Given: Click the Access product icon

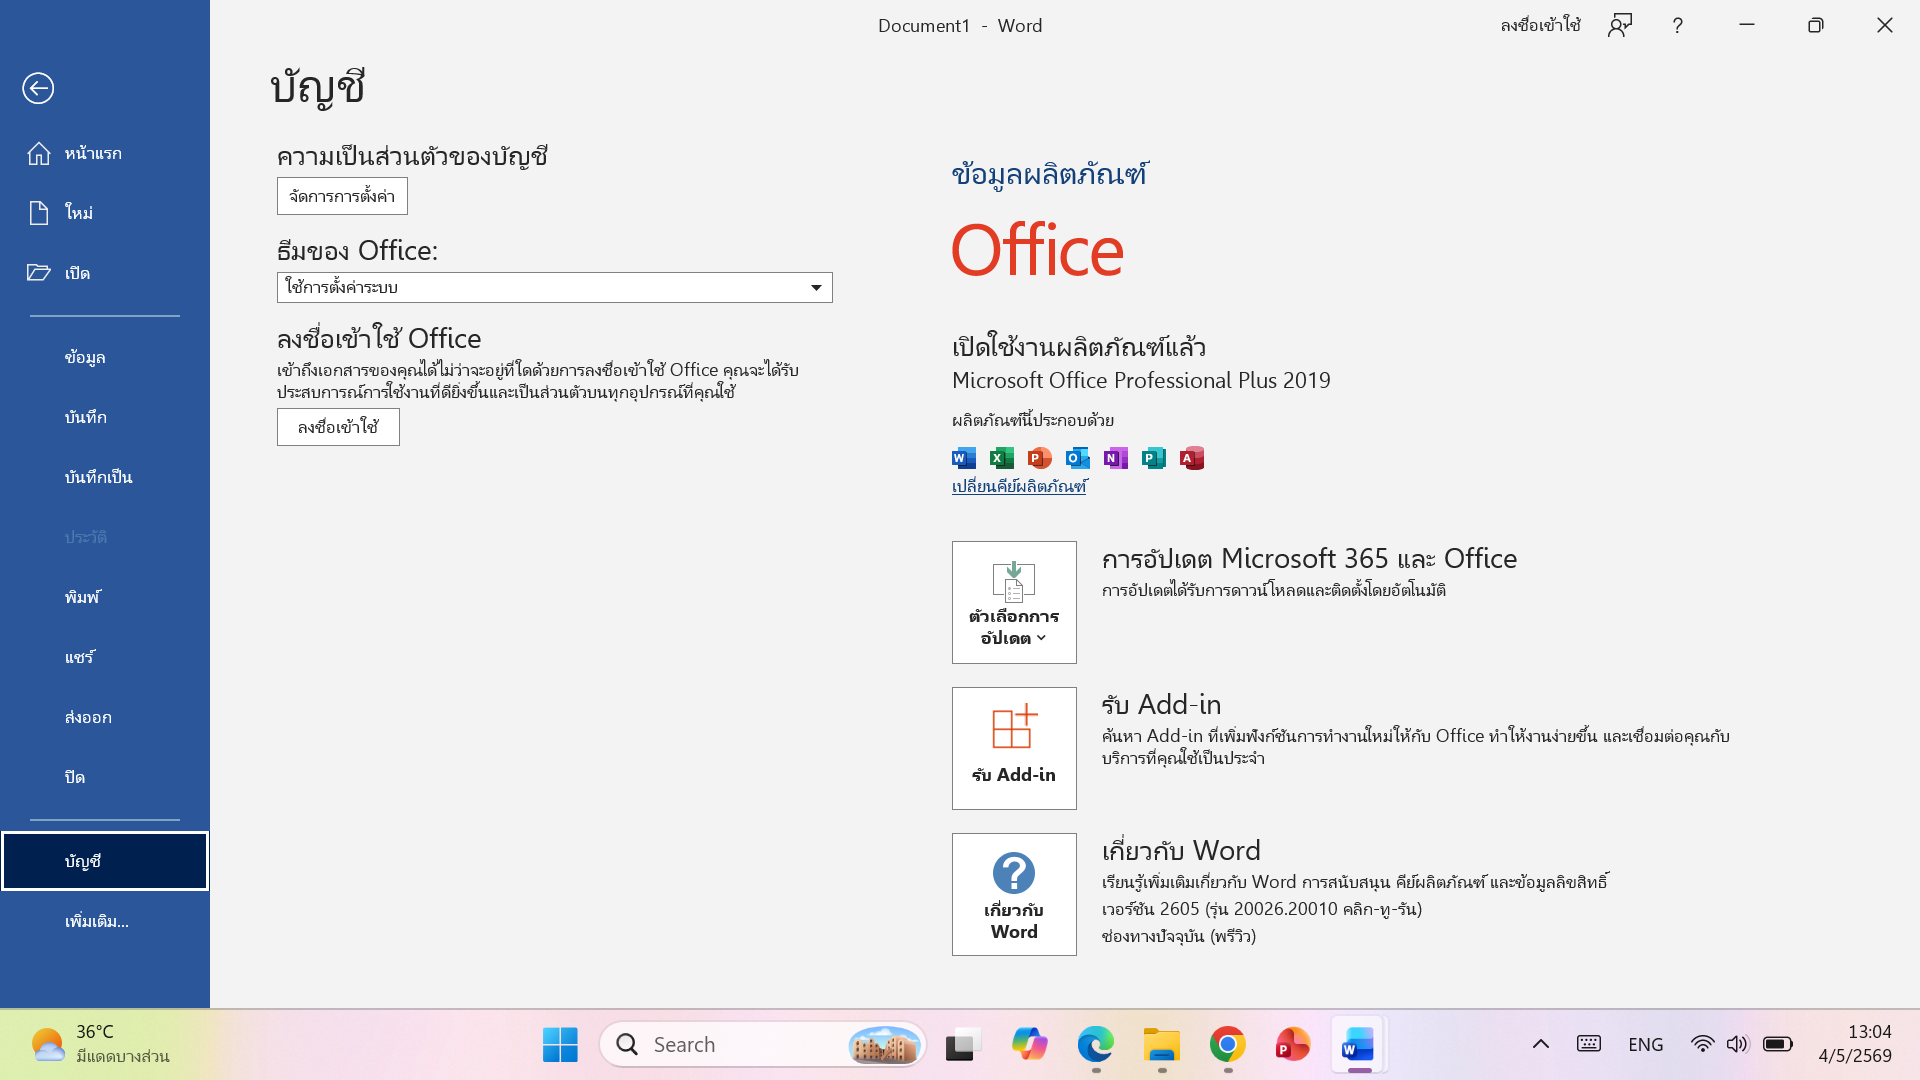Looking at the screenshot, I should tap(1191, 458).
